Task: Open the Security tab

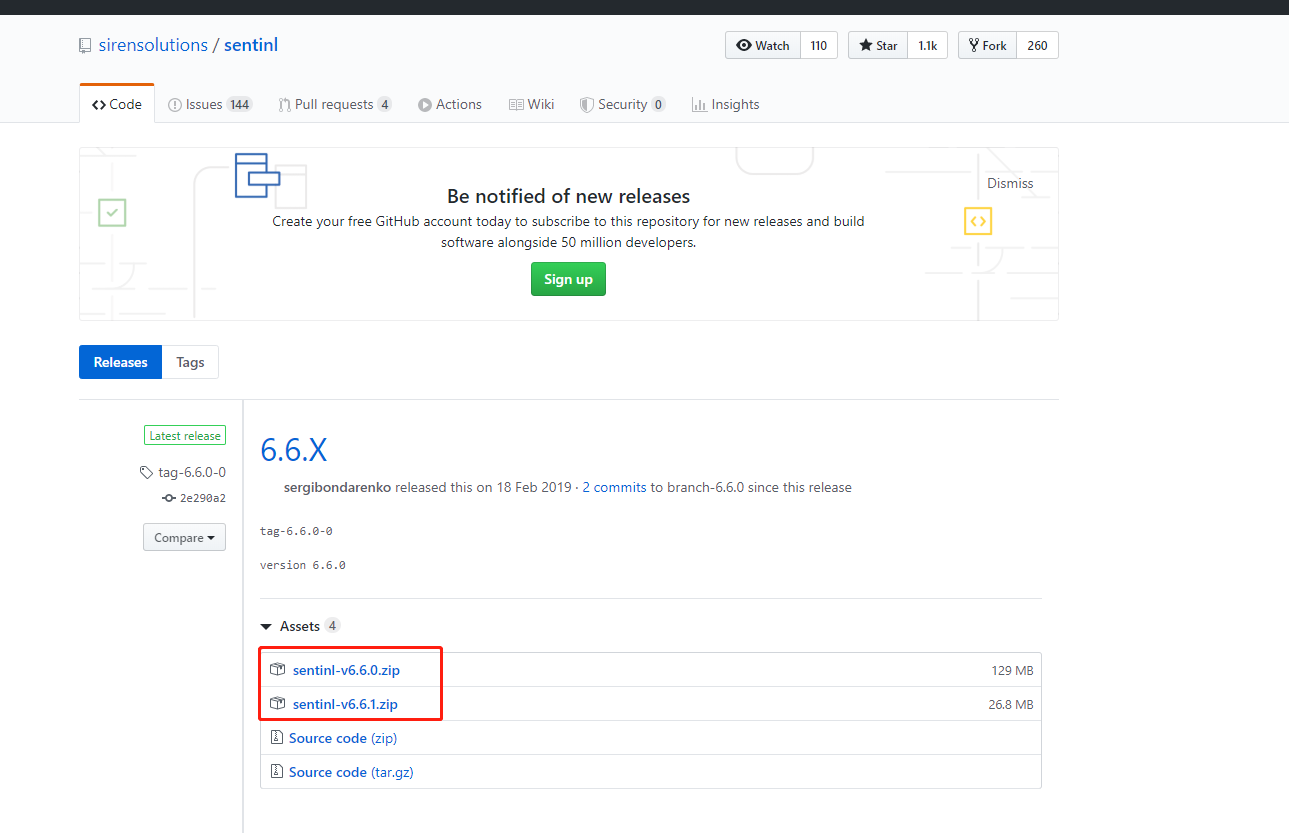Action: coord(622,104)
